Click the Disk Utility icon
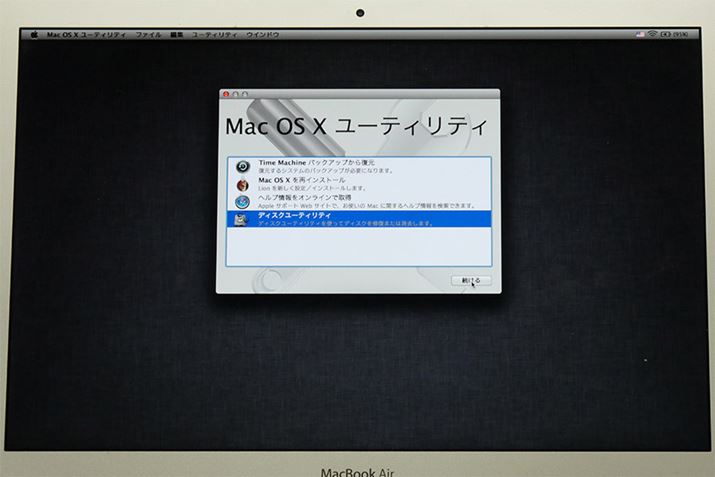 point(241,219)
